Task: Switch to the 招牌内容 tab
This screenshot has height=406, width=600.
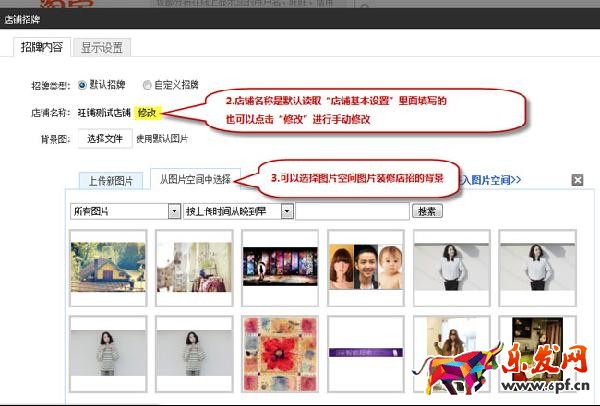Action: click(x=42, y=48)
